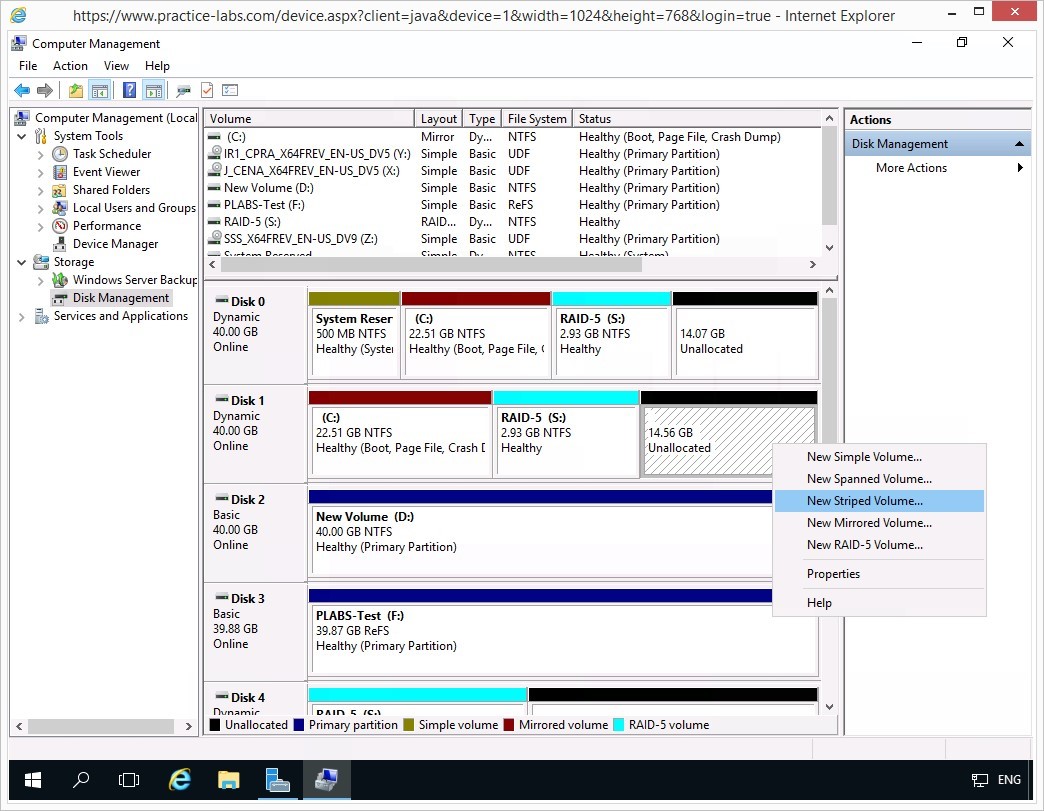Screen dimensions: 1044x811
Task: Expand the Task Scheduler tree node
Action: pos(41,155)
